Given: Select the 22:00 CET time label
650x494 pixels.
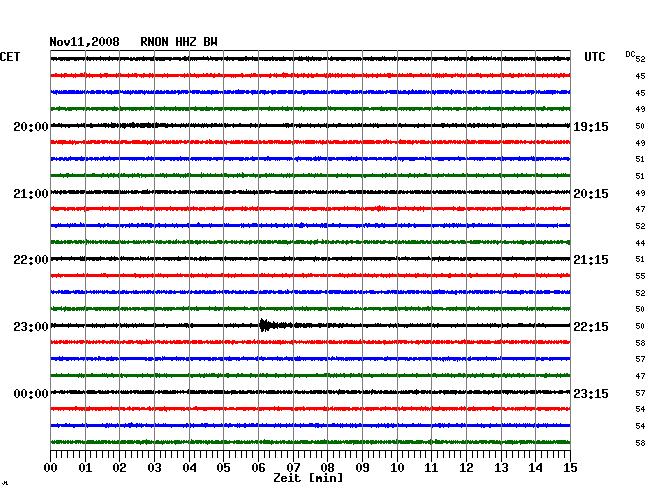Looking at the screenshot, I should pos(31,260).
